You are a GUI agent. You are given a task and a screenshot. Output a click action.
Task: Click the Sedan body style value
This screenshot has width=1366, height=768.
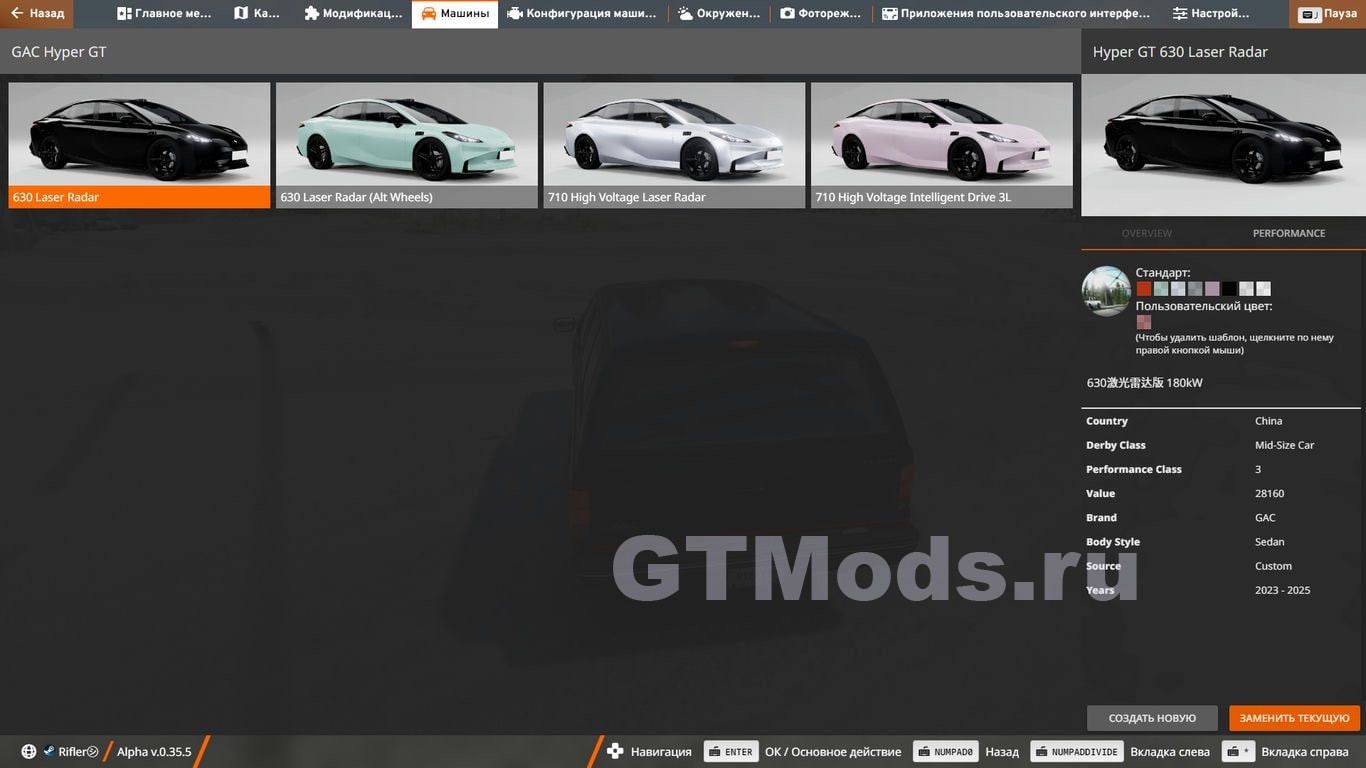coord(1270,541)
